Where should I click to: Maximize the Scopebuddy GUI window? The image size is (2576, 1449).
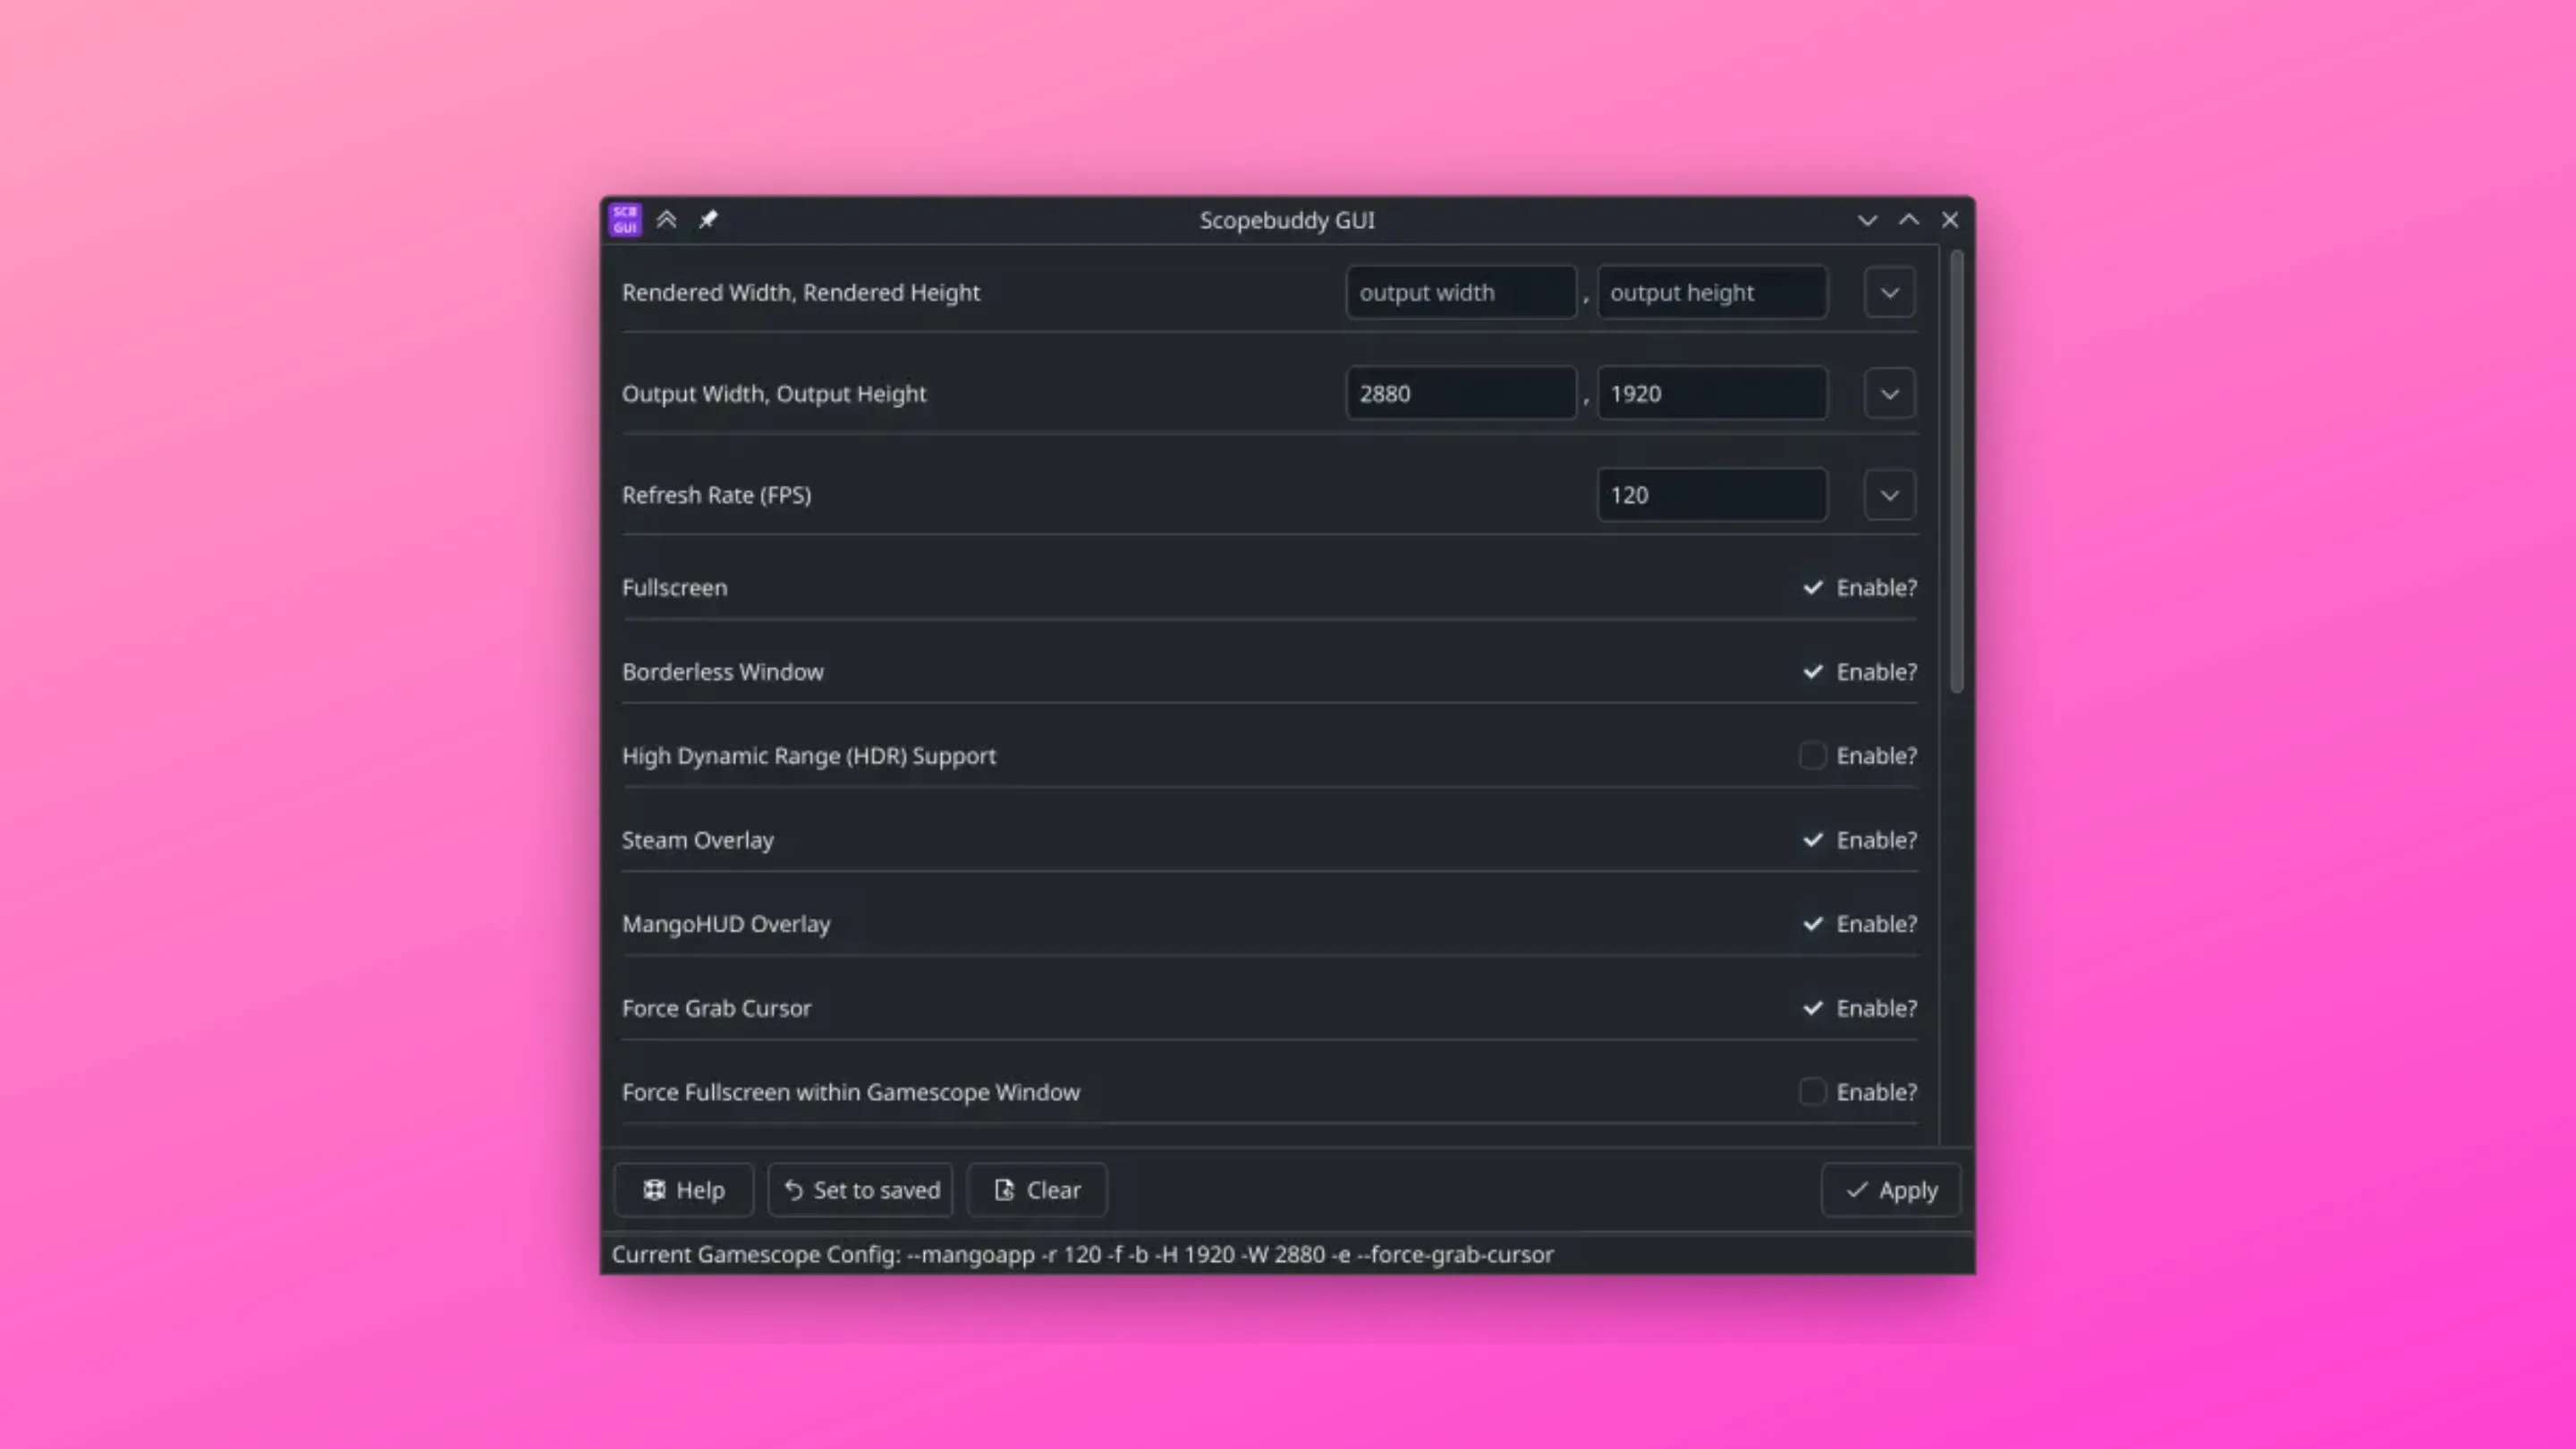coord(1909,220)
